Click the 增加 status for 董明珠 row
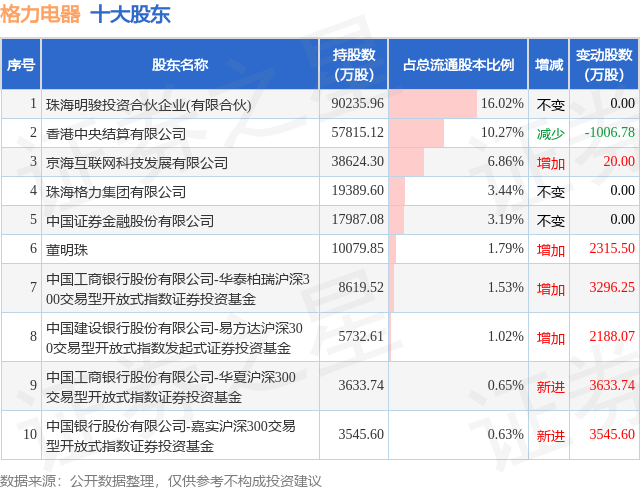This screenshot has height=490, width=640. coord(551,250)
